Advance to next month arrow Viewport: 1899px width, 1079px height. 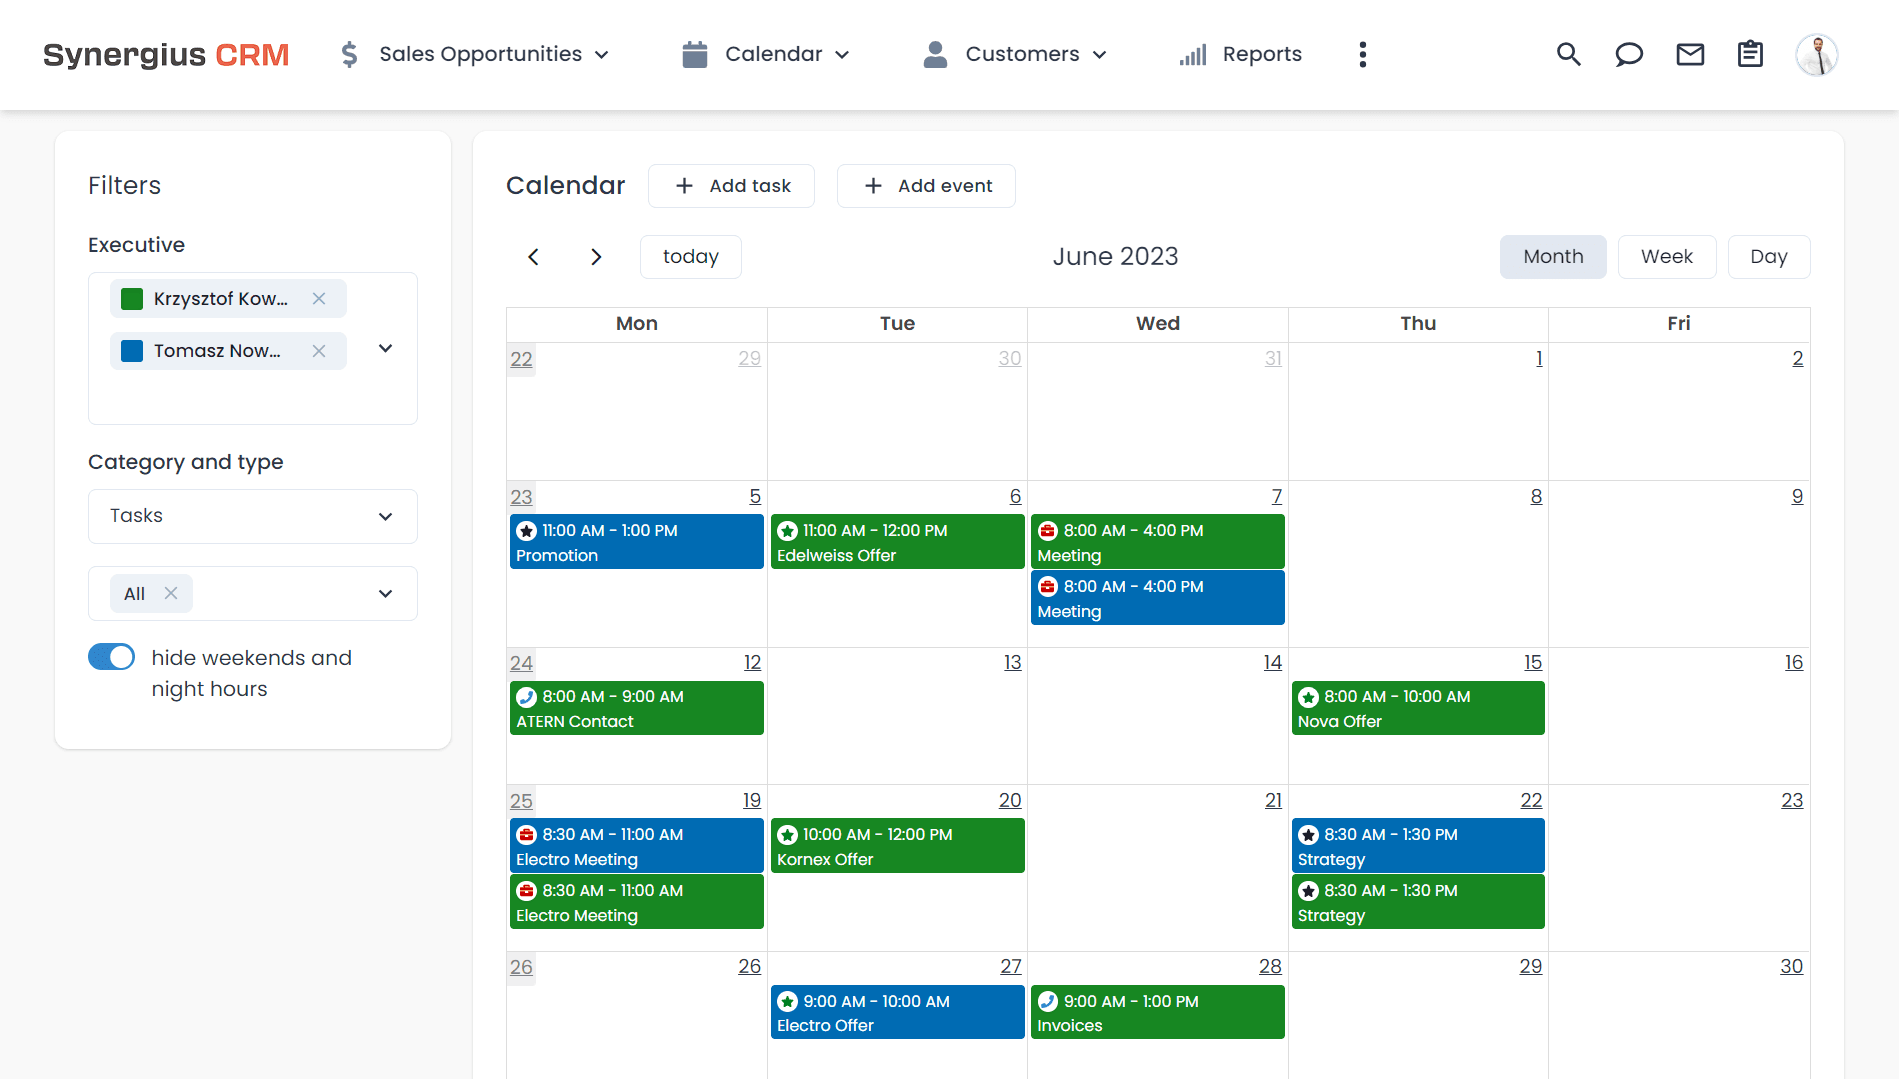596,257
